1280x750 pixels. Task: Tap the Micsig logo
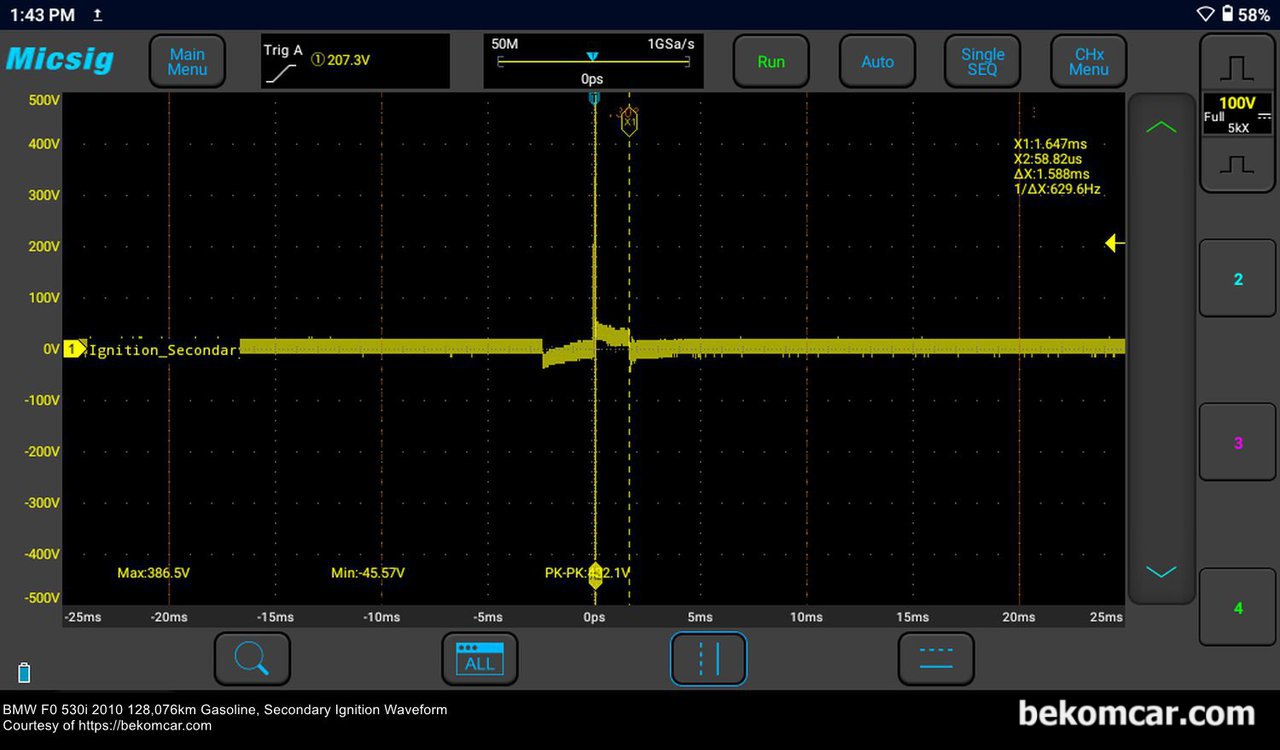[60, 59]
